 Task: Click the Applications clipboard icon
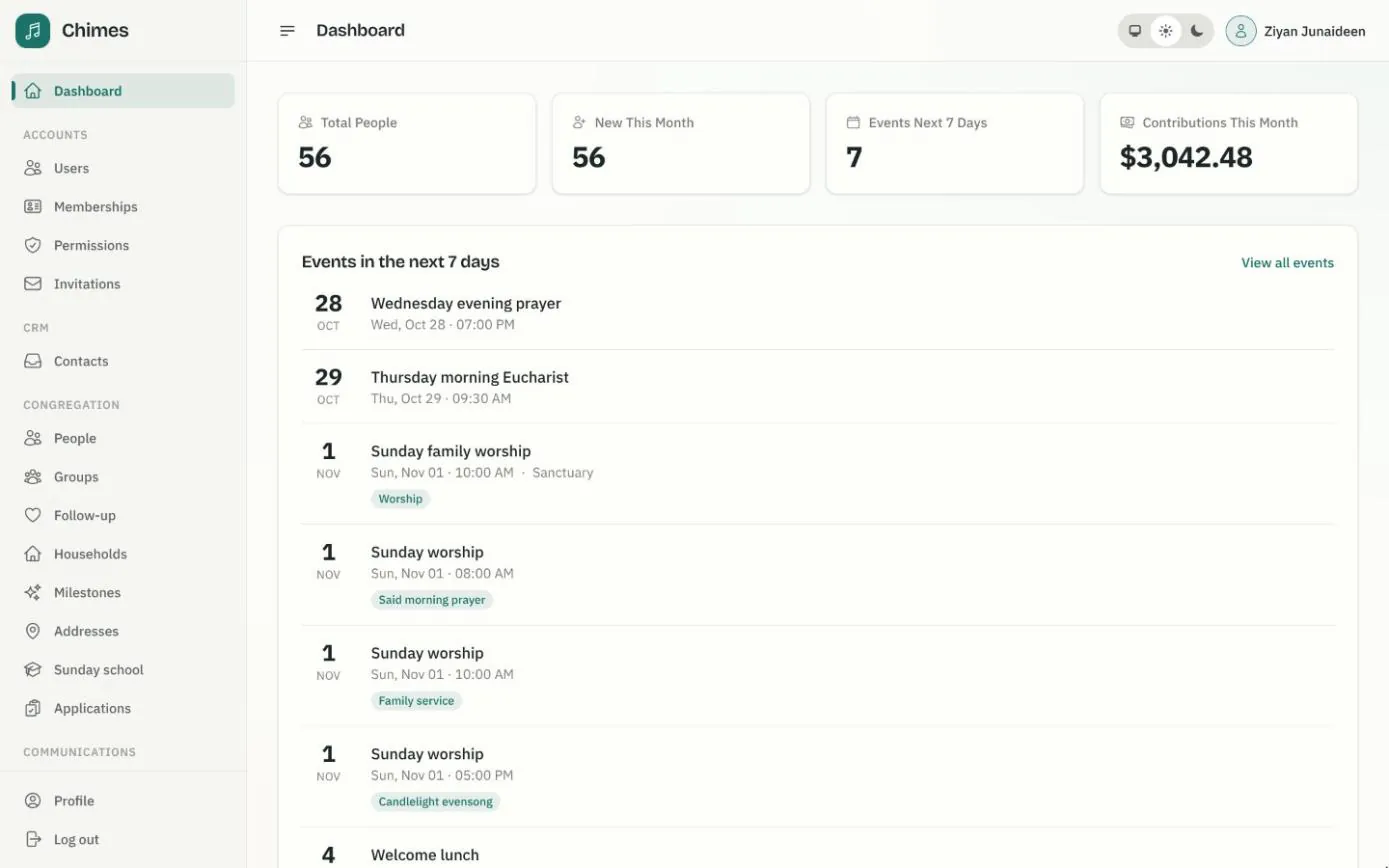point(33,708)
